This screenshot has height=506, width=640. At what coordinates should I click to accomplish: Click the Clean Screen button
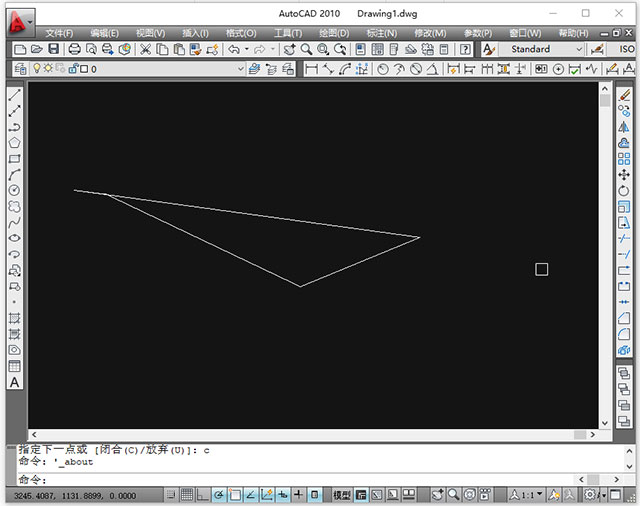pyautogui.click(x=616, y=495)
